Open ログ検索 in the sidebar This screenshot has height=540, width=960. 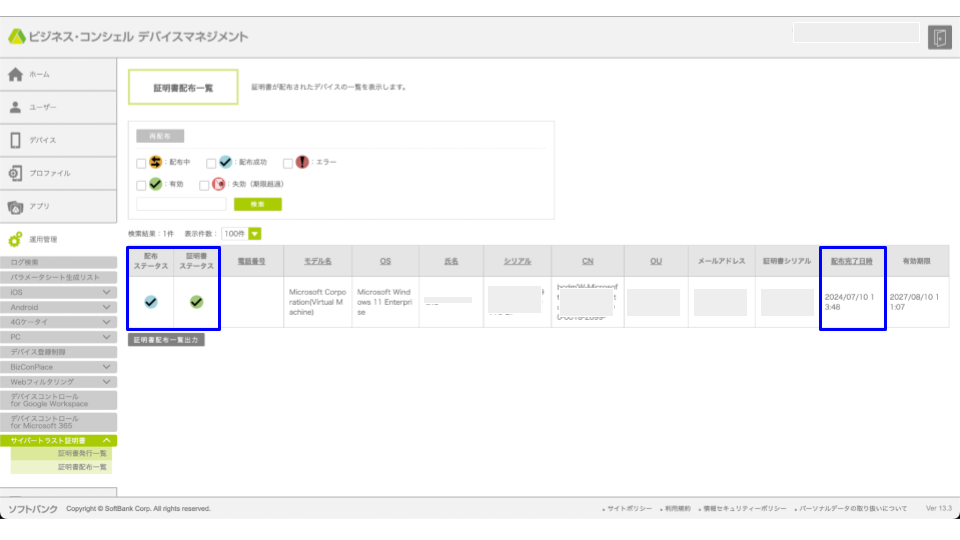pyautogui.click(x=58, y=262)
